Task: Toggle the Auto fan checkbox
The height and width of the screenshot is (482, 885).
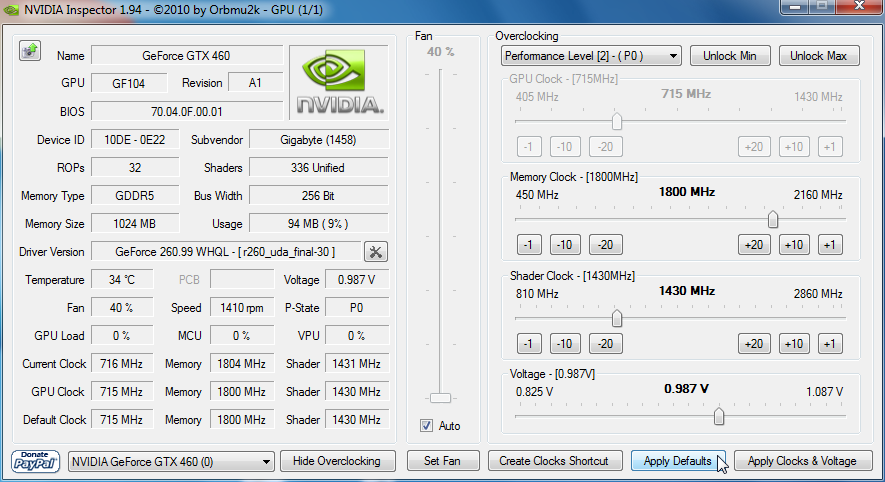Action: 428,426
